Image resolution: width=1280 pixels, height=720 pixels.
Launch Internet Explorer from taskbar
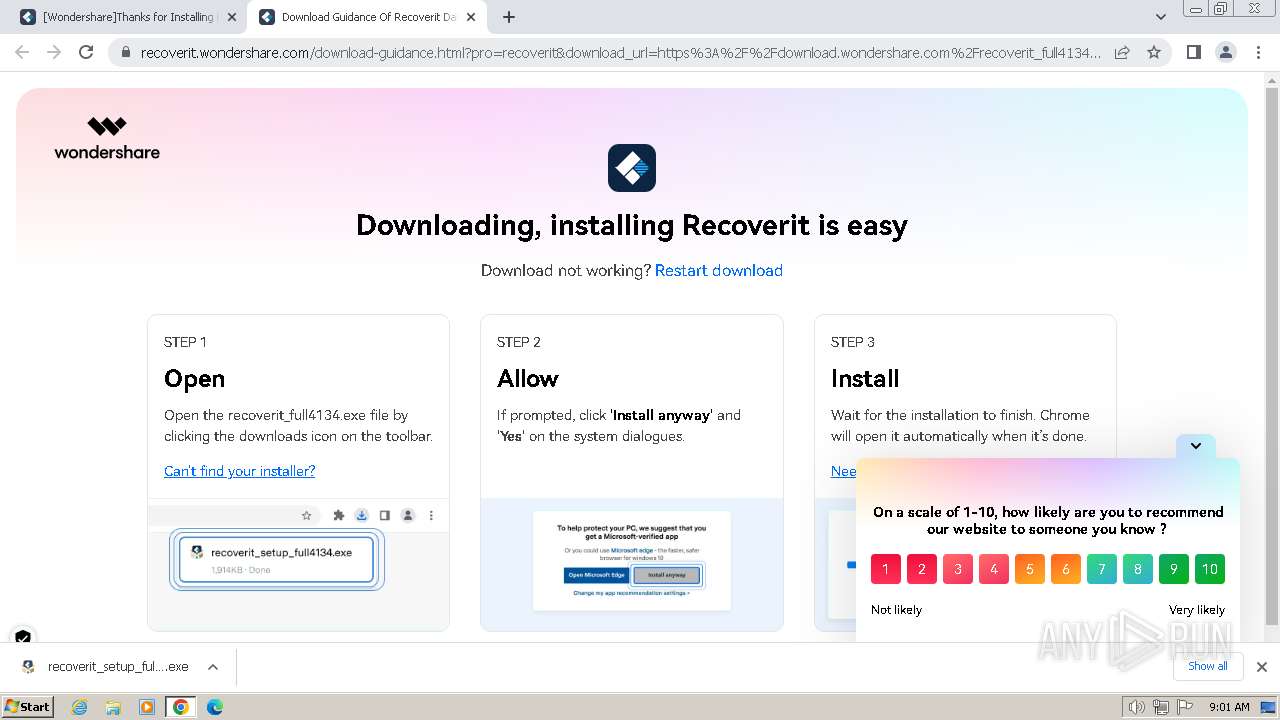80,707
